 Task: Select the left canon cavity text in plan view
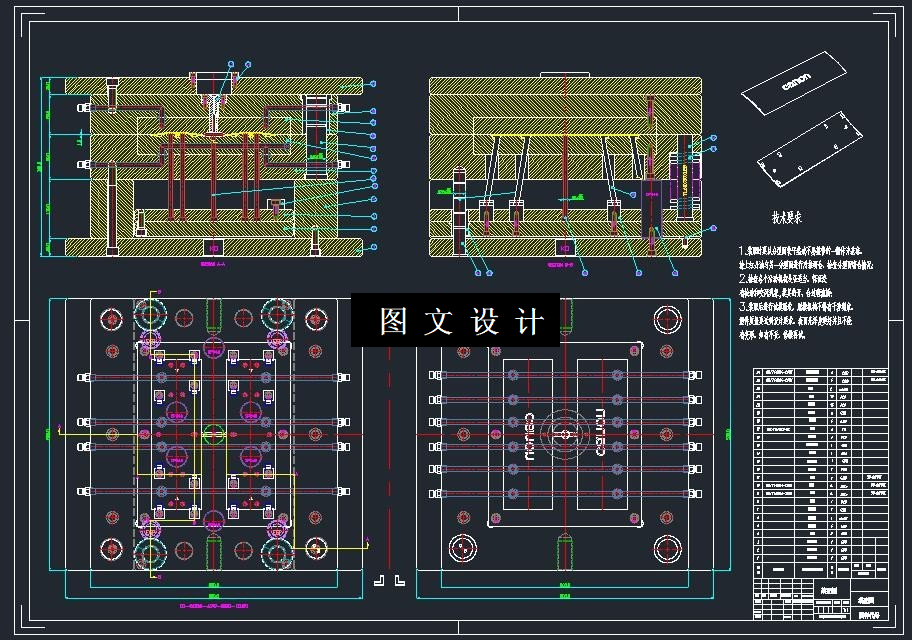coord(529,436)
